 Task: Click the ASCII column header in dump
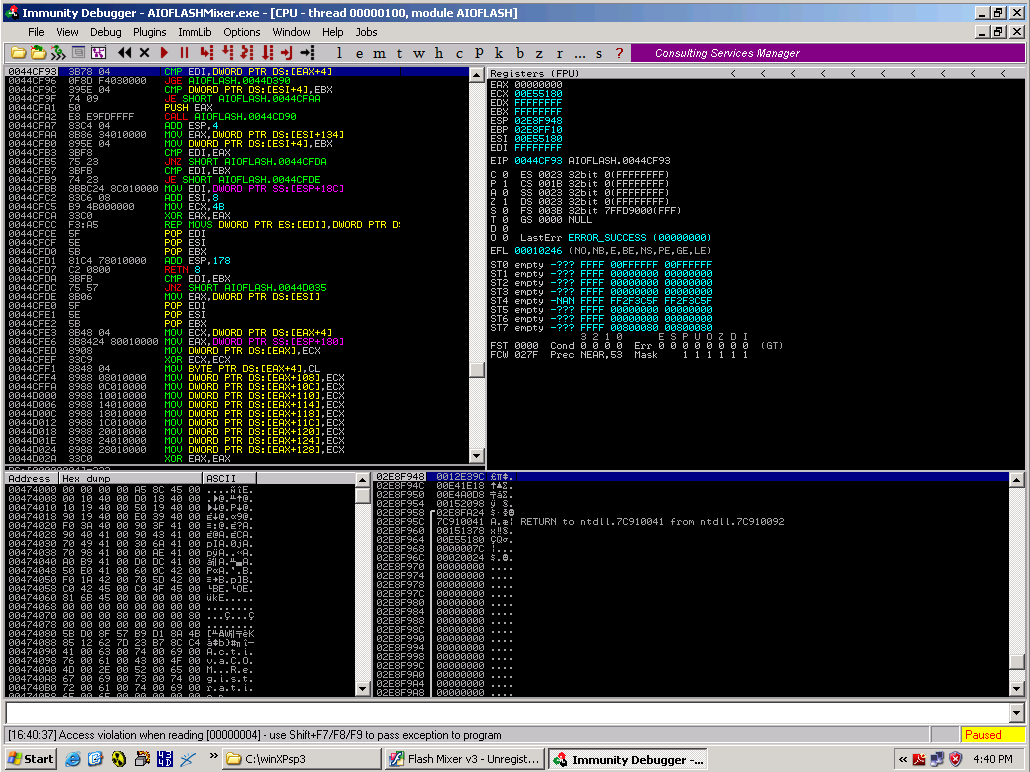[229, 478]
